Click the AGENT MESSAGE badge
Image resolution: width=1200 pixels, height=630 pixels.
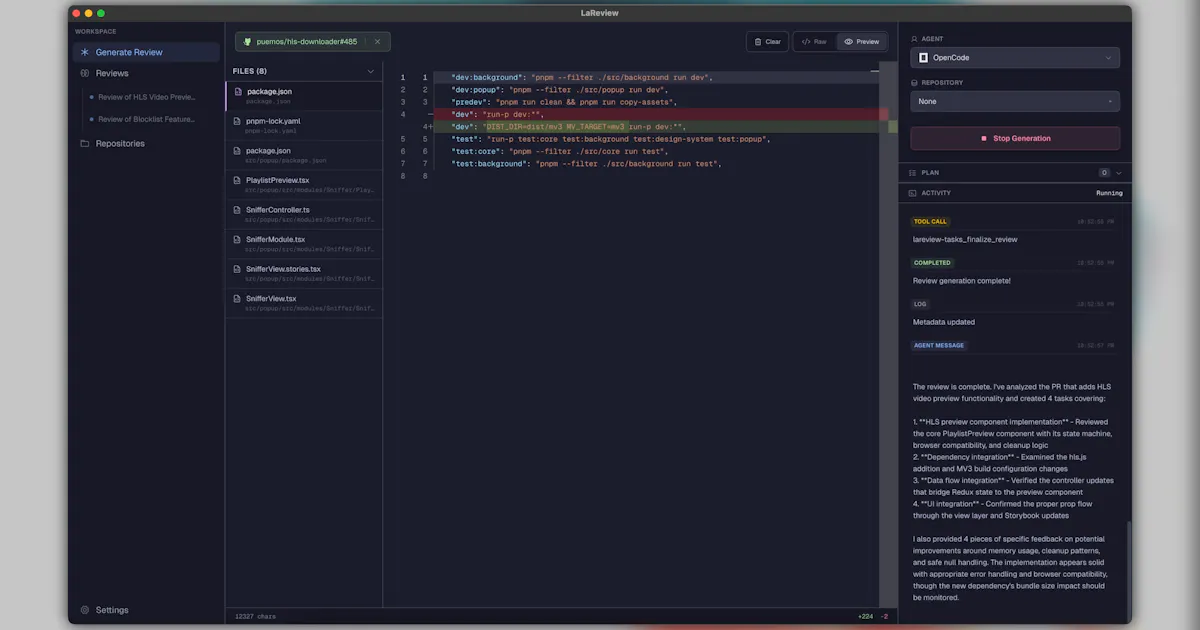click(x=939, y=346)
